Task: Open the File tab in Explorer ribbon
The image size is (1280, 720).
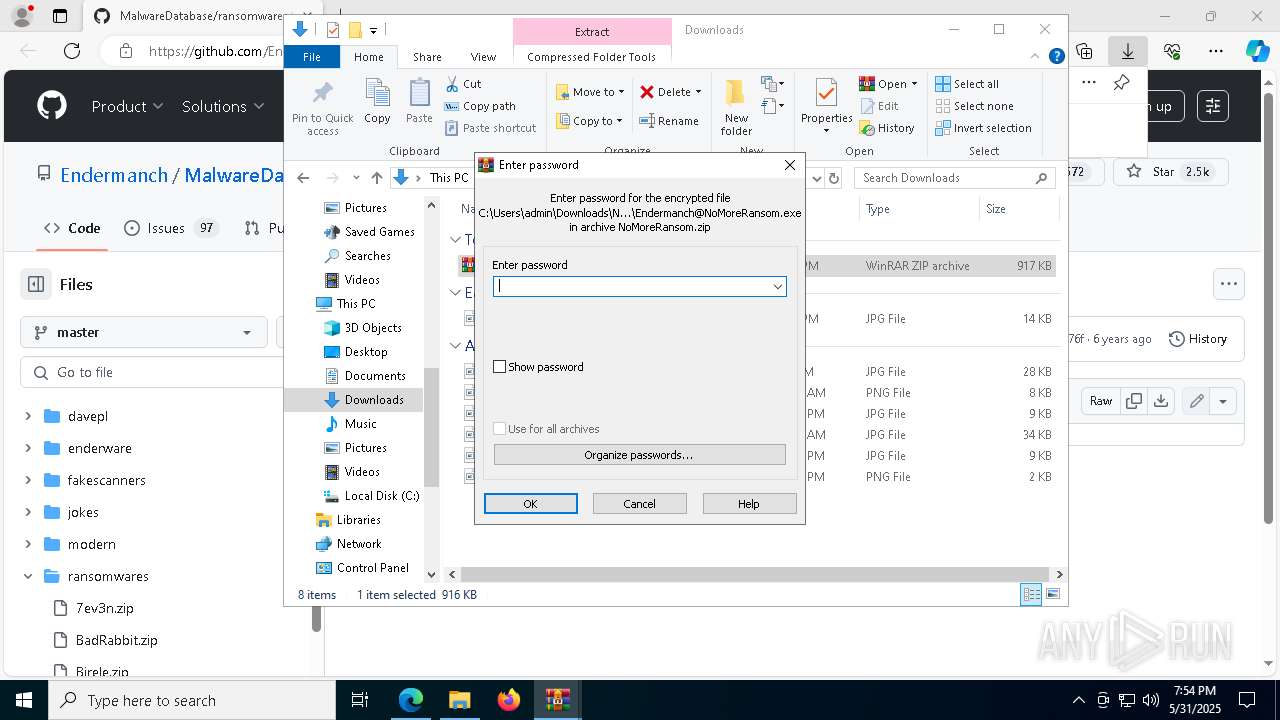Action: pos(312,57)
